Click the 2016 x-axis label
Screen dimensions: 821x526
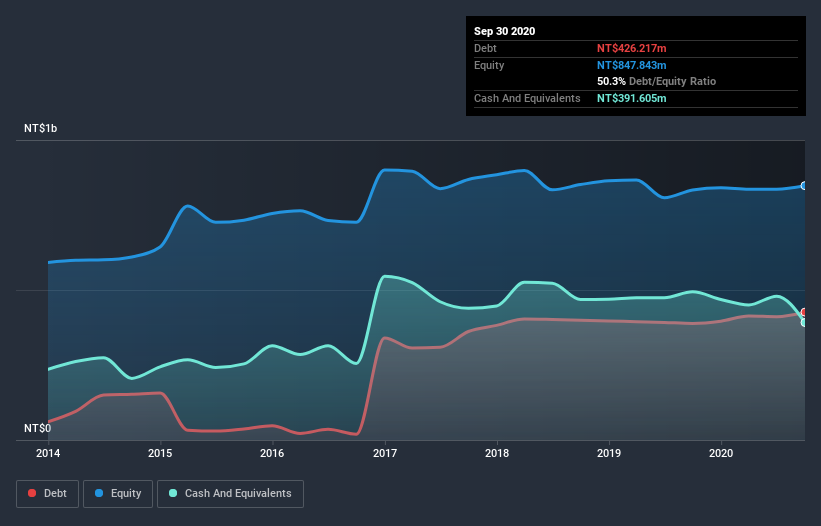coord(272,453)
